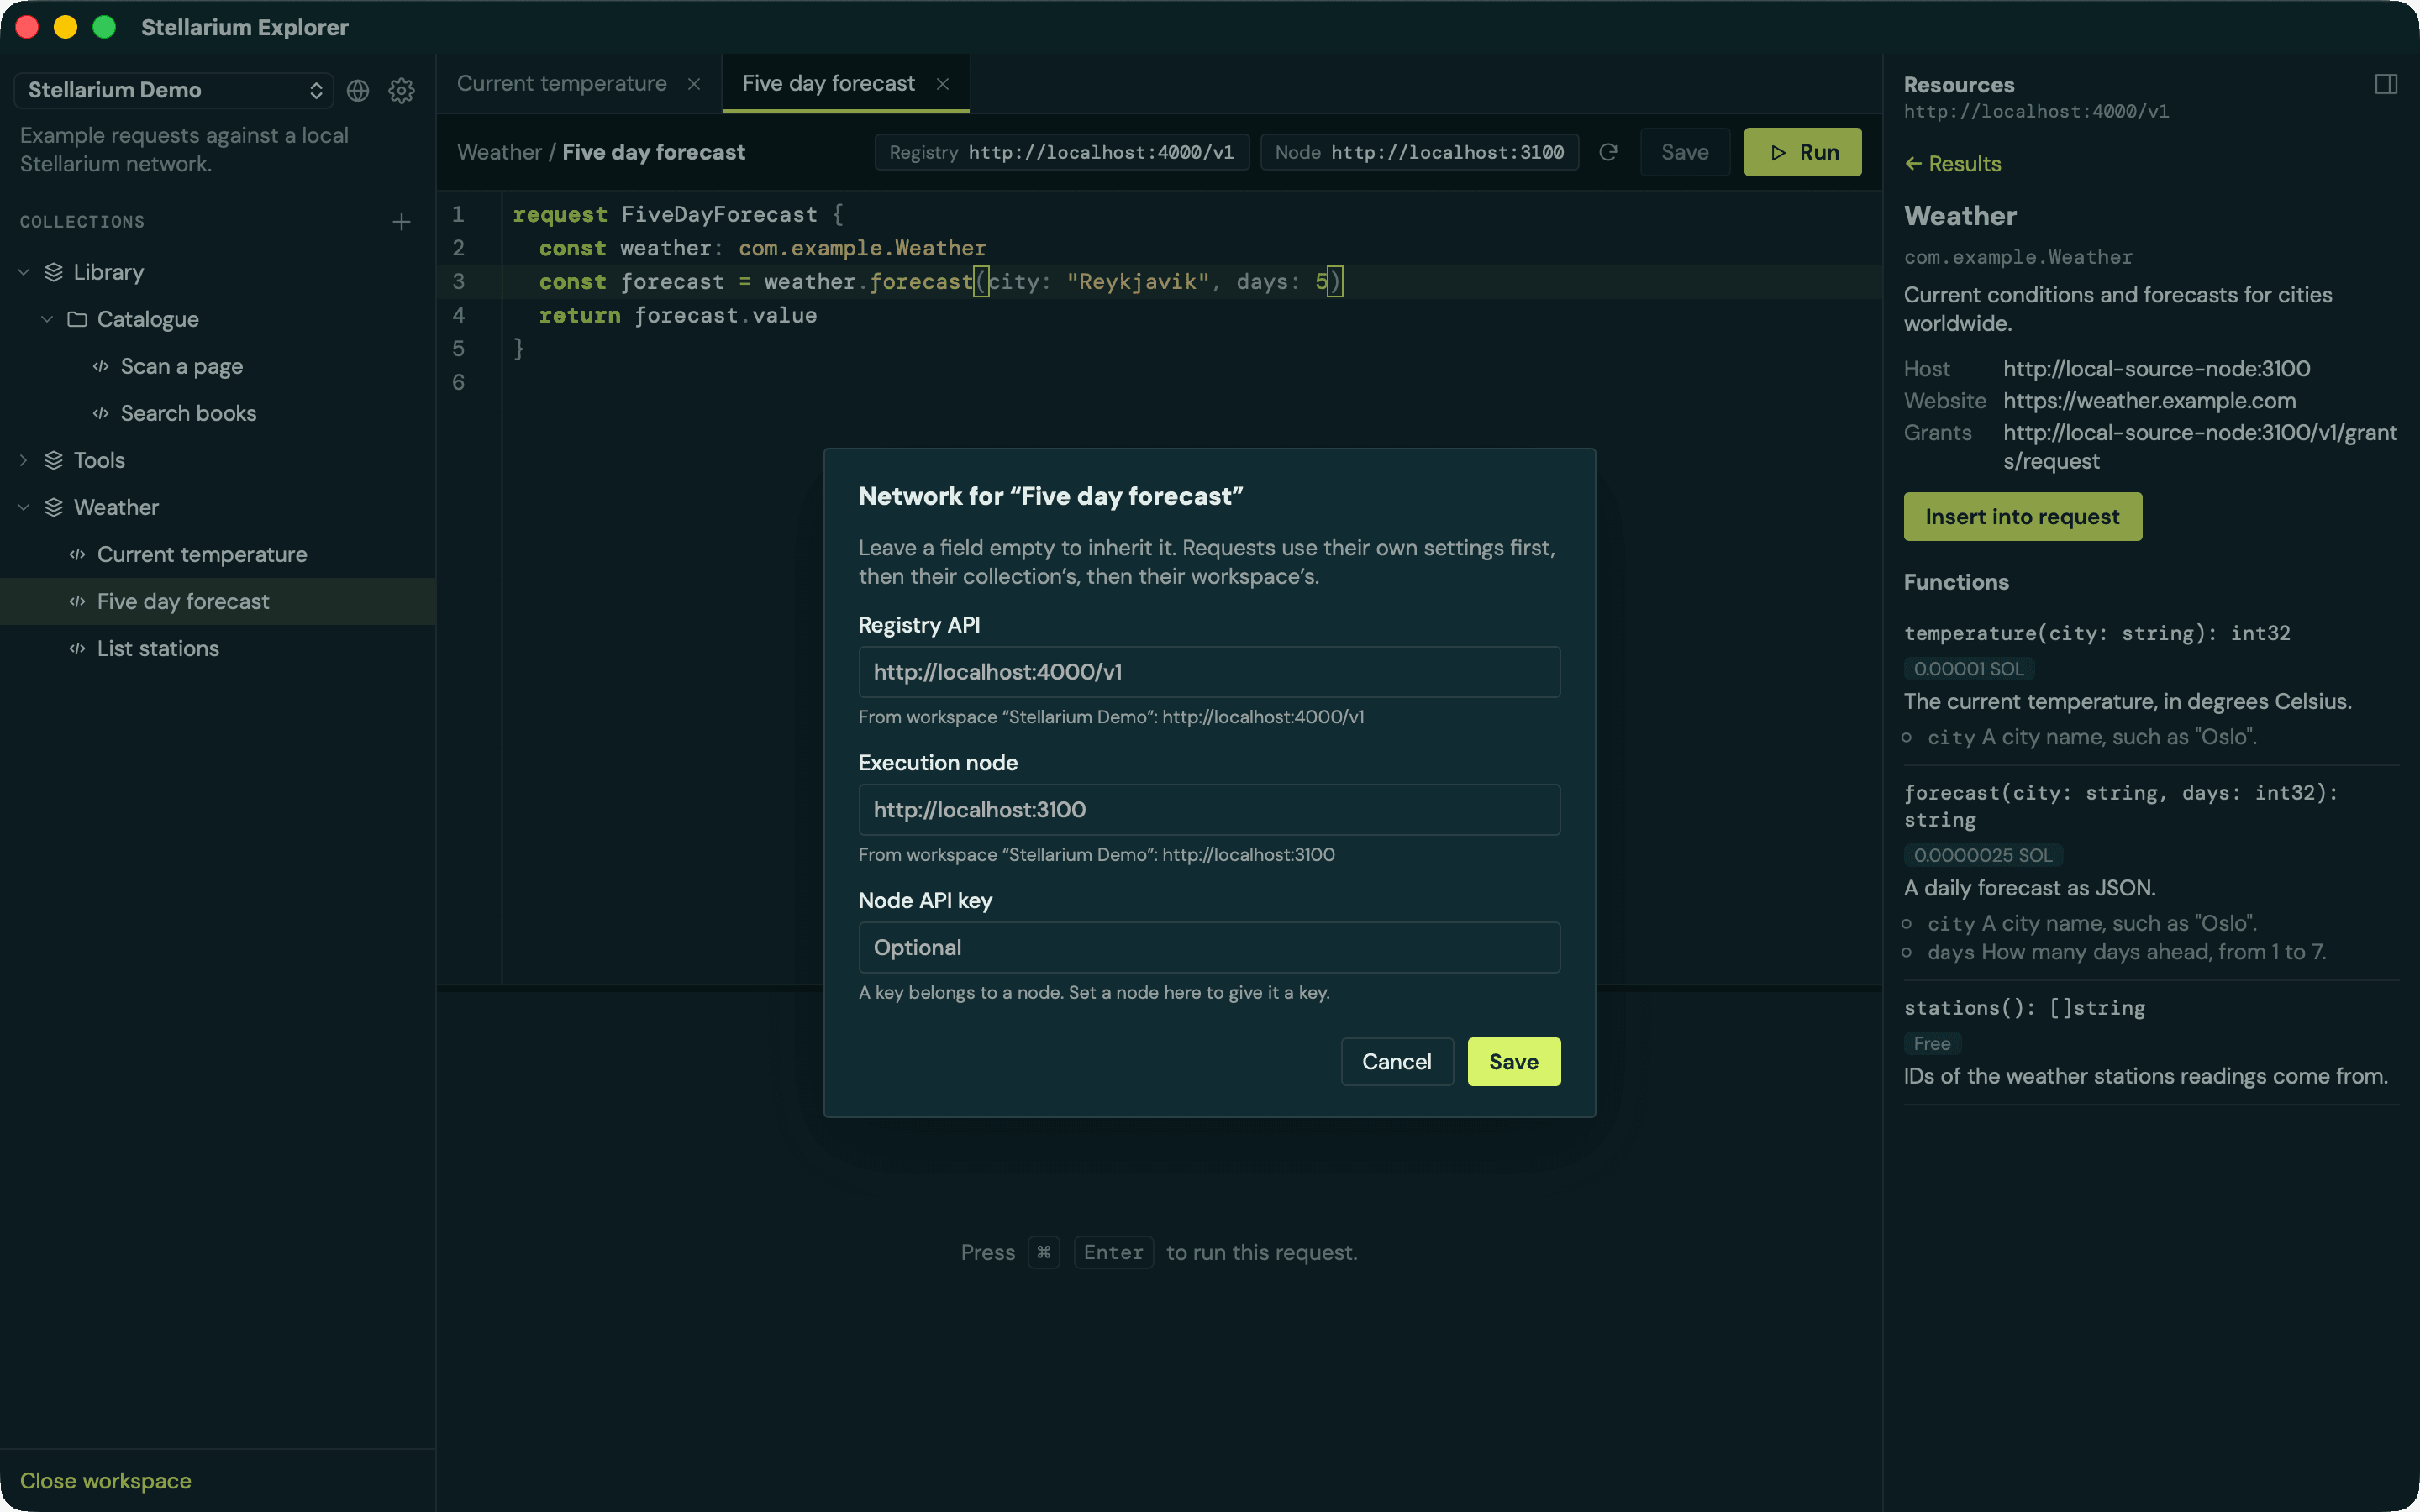The image size is (2420, 1512).
Task: Select Five day forecast in sidebar
Action: click(x=218, y=601)
